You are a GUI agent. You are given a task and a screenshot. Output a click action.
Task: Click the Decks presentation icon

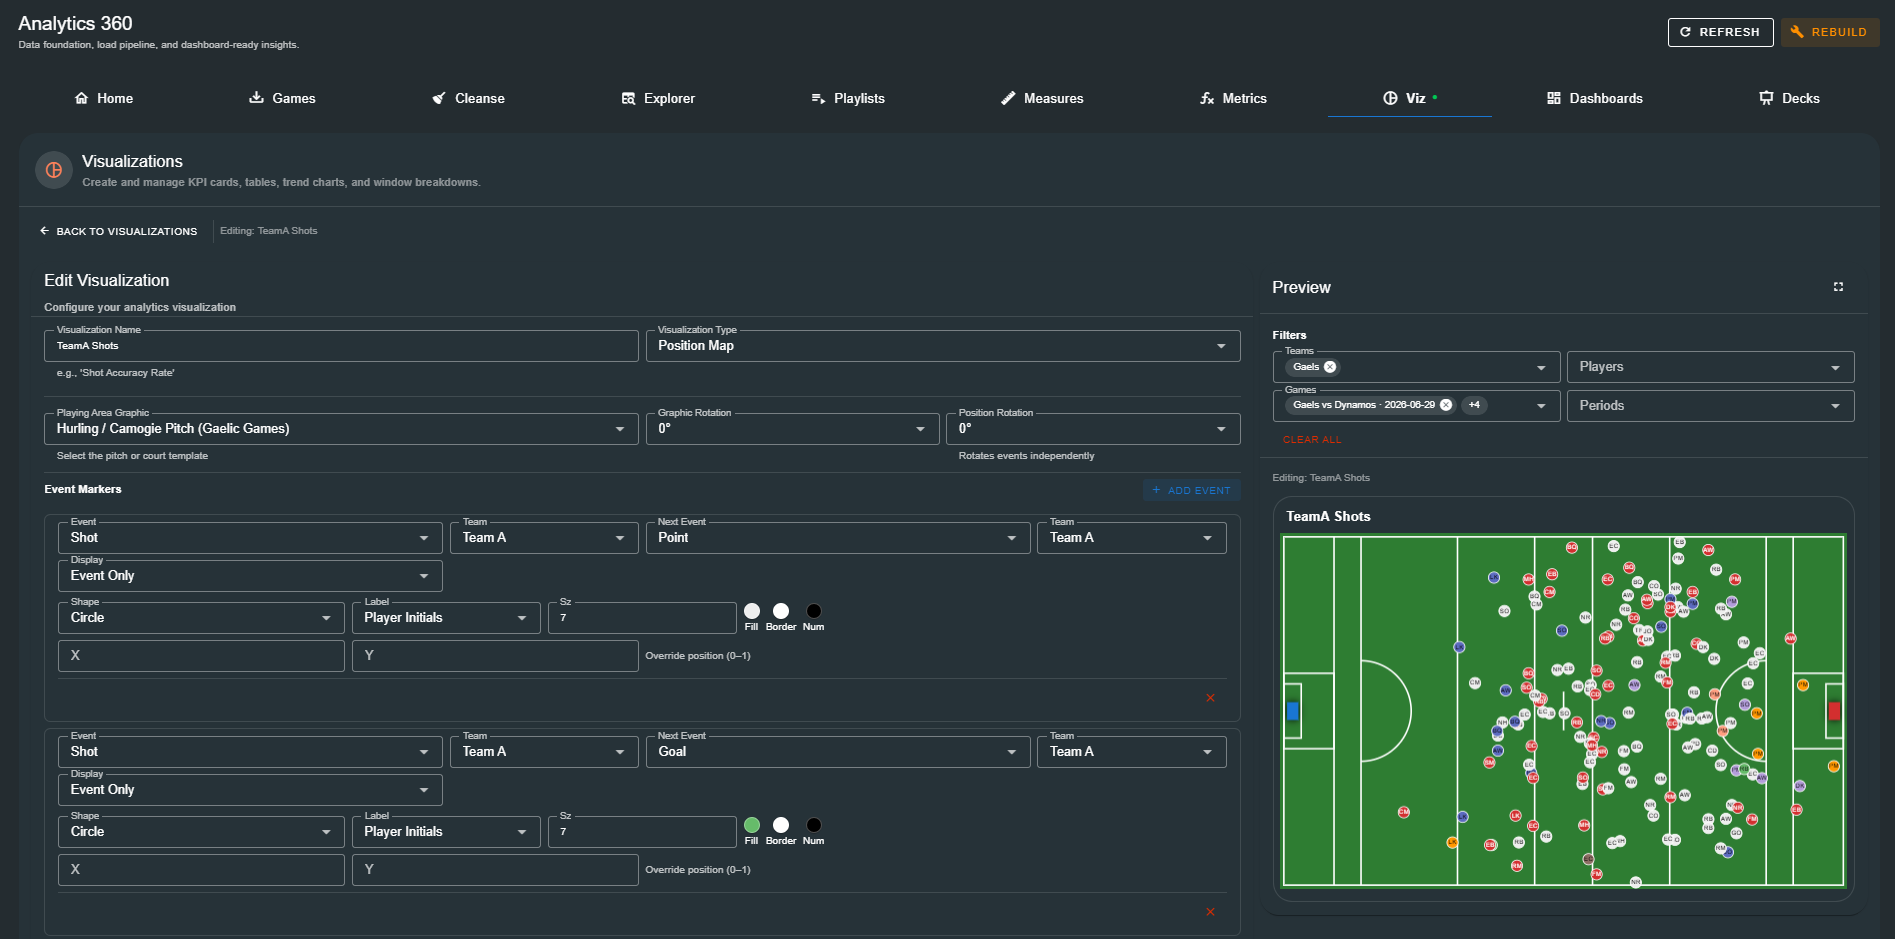click(1766, 98)
